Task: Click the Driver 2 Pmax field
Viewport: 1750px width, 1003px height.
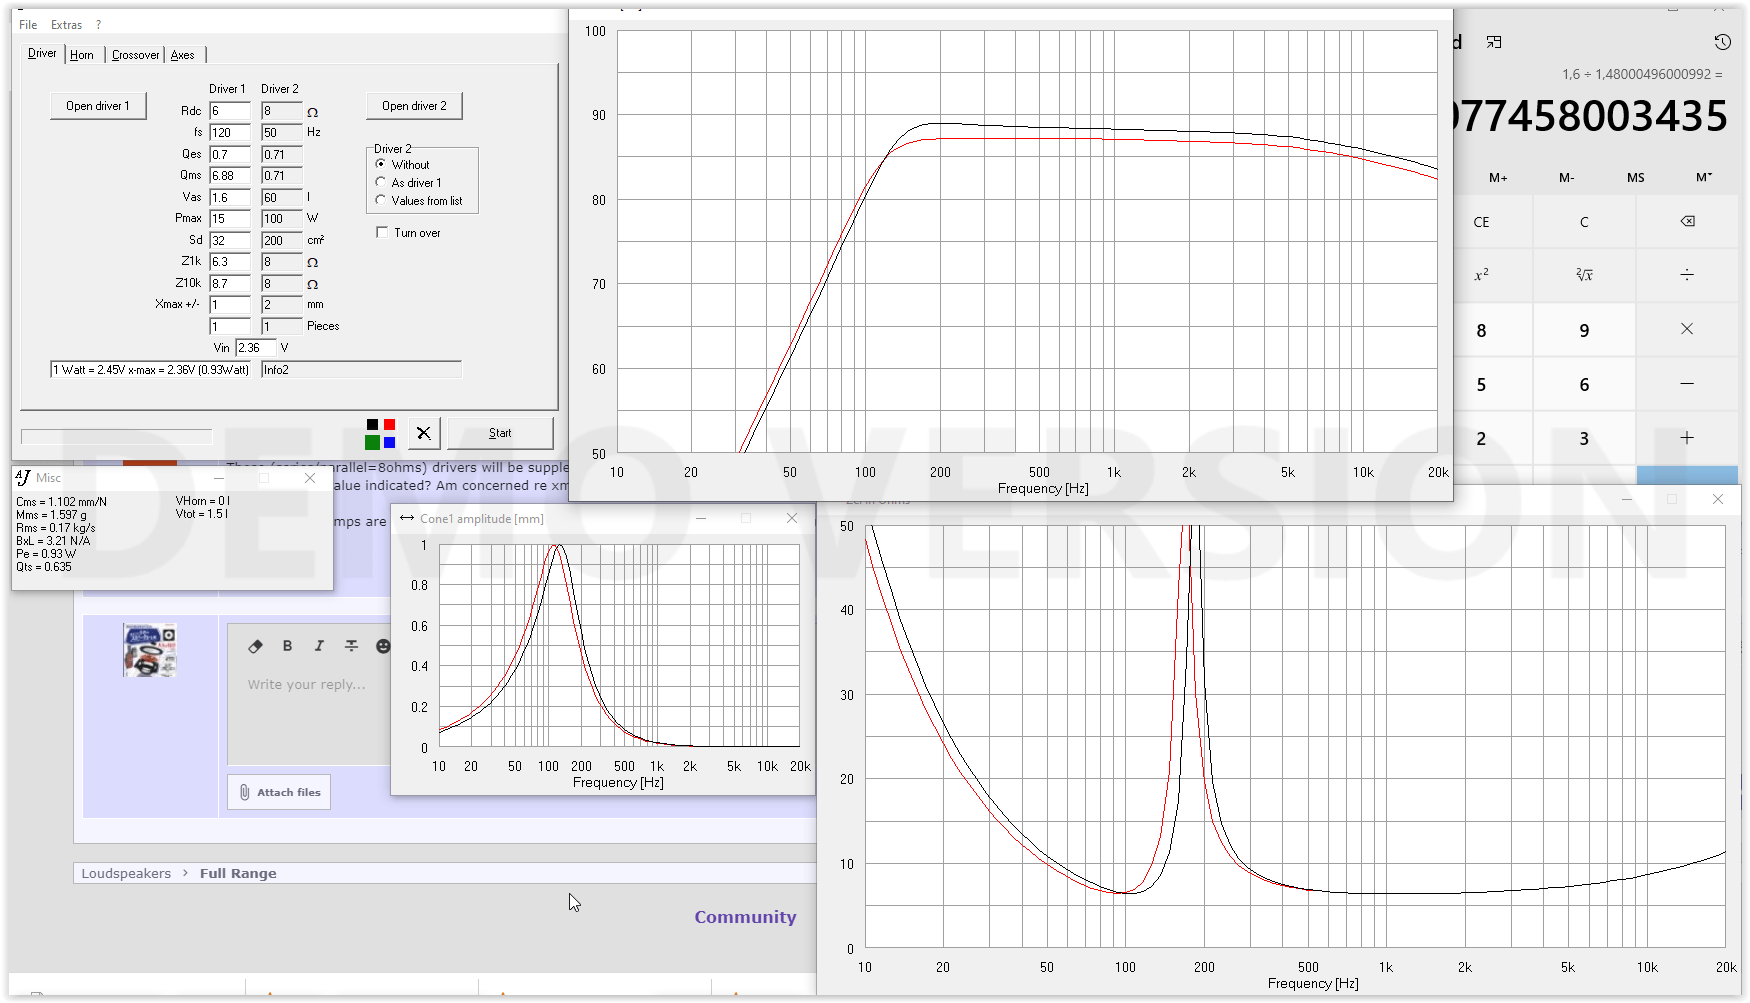Action: pos(281,218)
